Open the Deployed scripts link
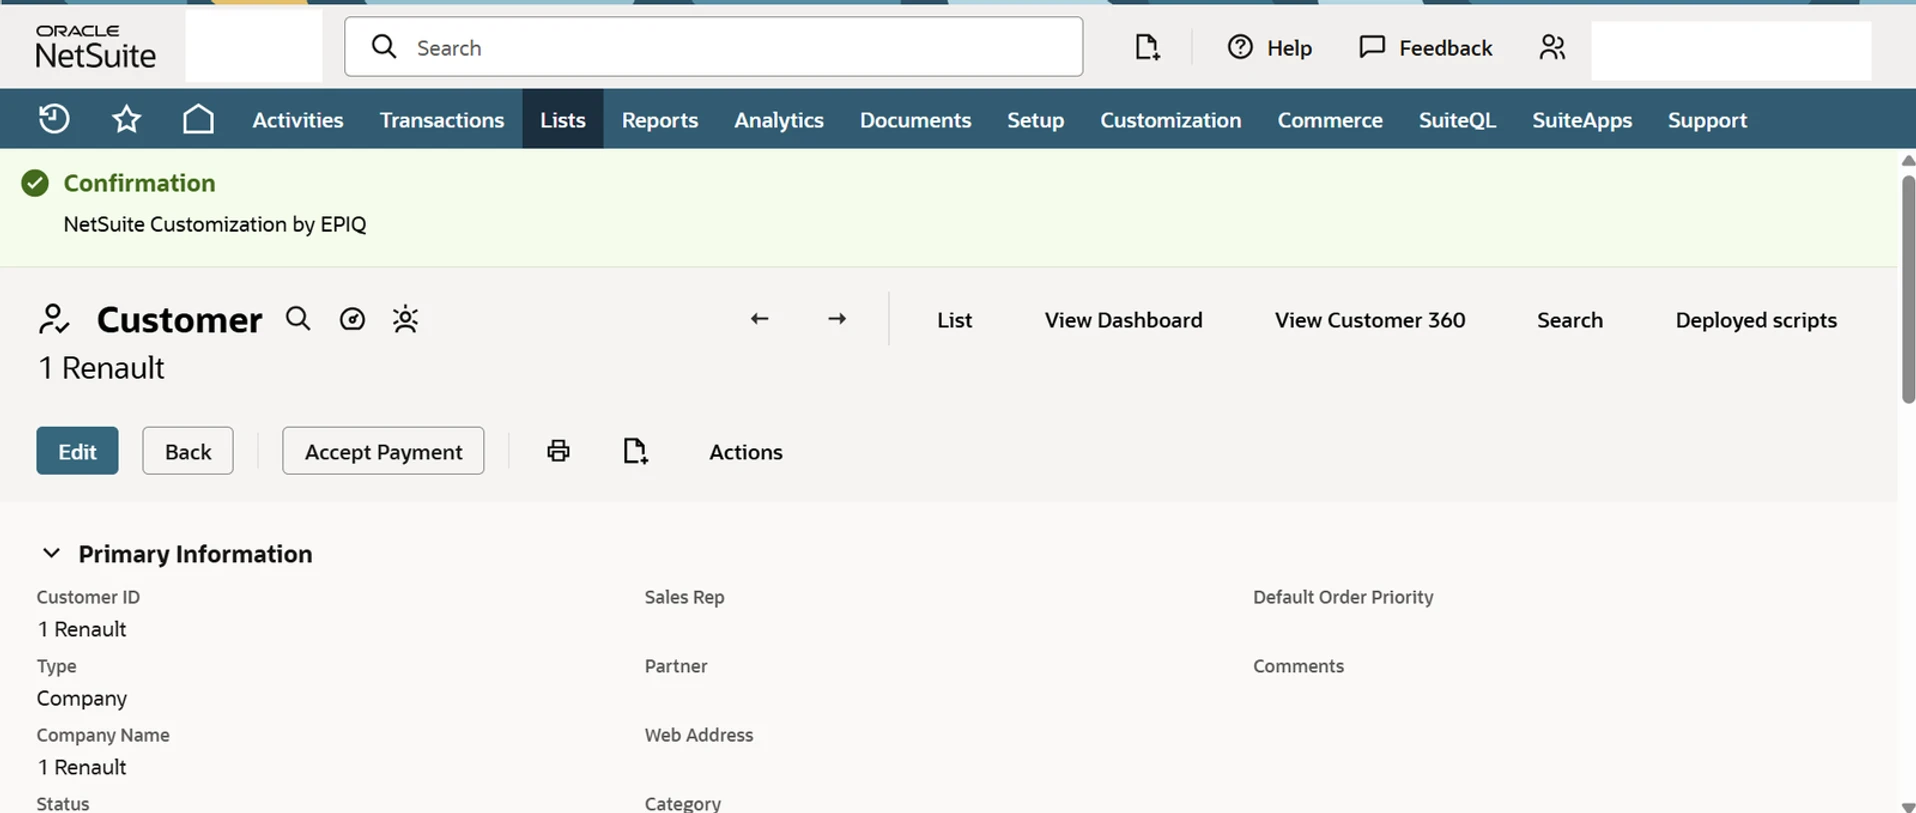Screen dimensions: 1916x813 click(x=1756, y=320)
